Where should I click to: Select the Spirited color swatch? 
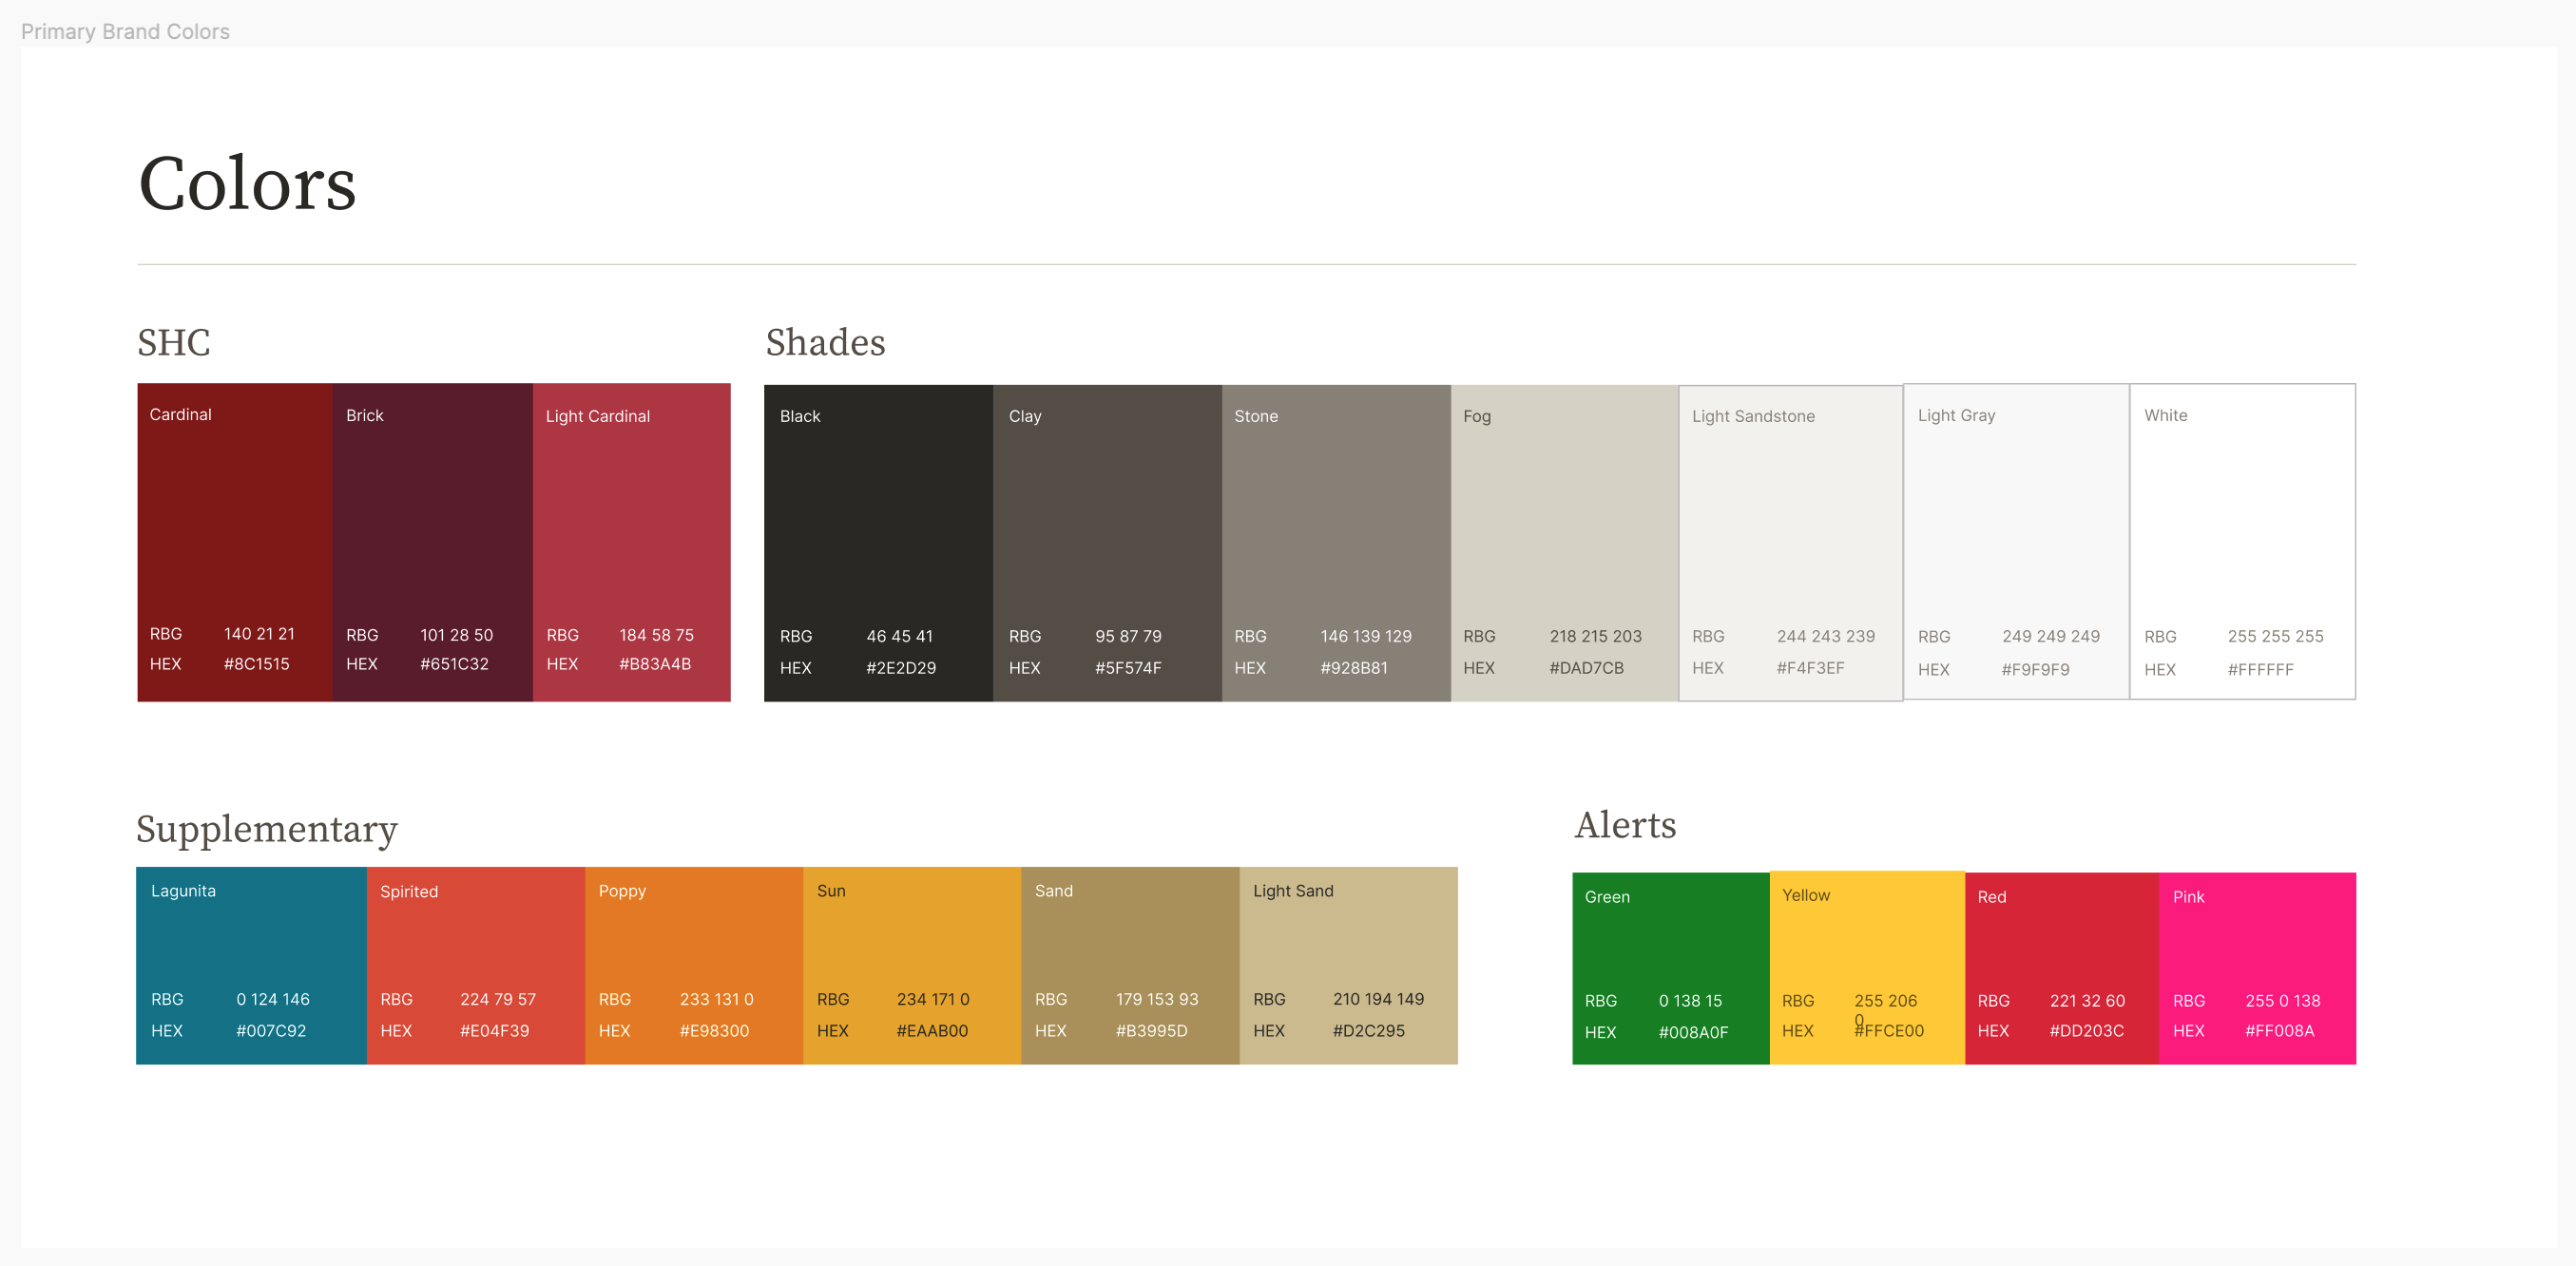tap(476, 965)
